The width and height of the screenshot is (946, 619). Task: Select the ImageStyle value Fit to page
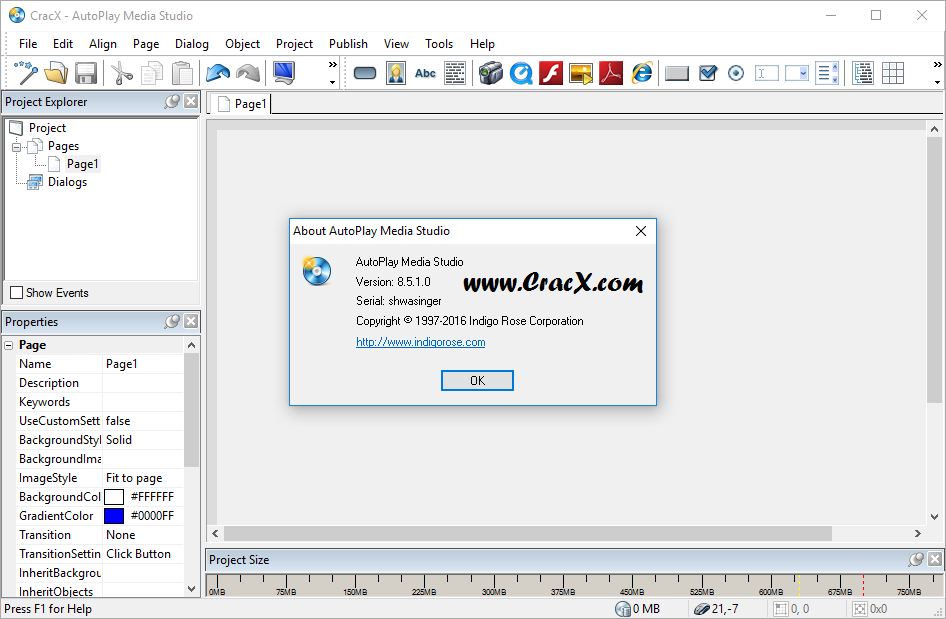pyautogui.click(x=134, y=478)
